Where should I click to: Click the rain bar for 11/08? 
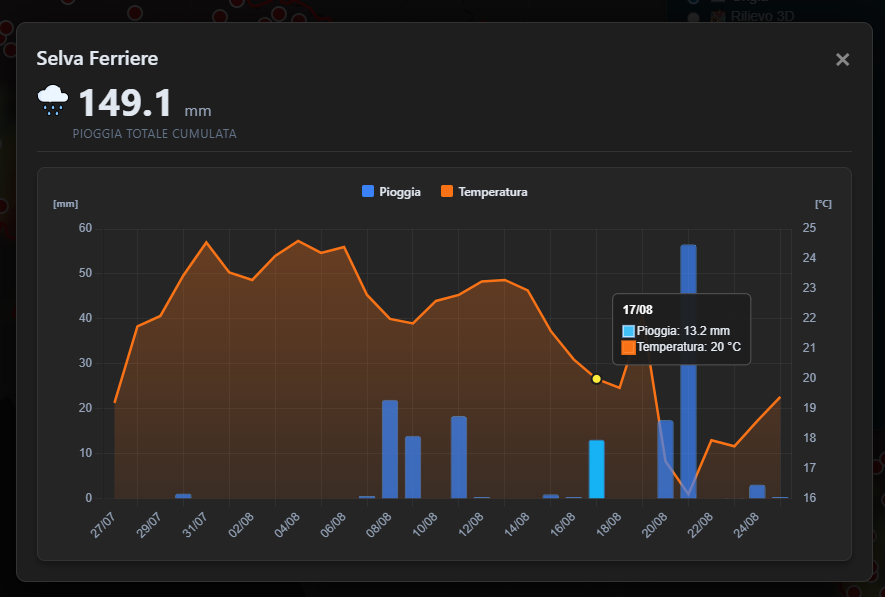[x=459, y=457]
